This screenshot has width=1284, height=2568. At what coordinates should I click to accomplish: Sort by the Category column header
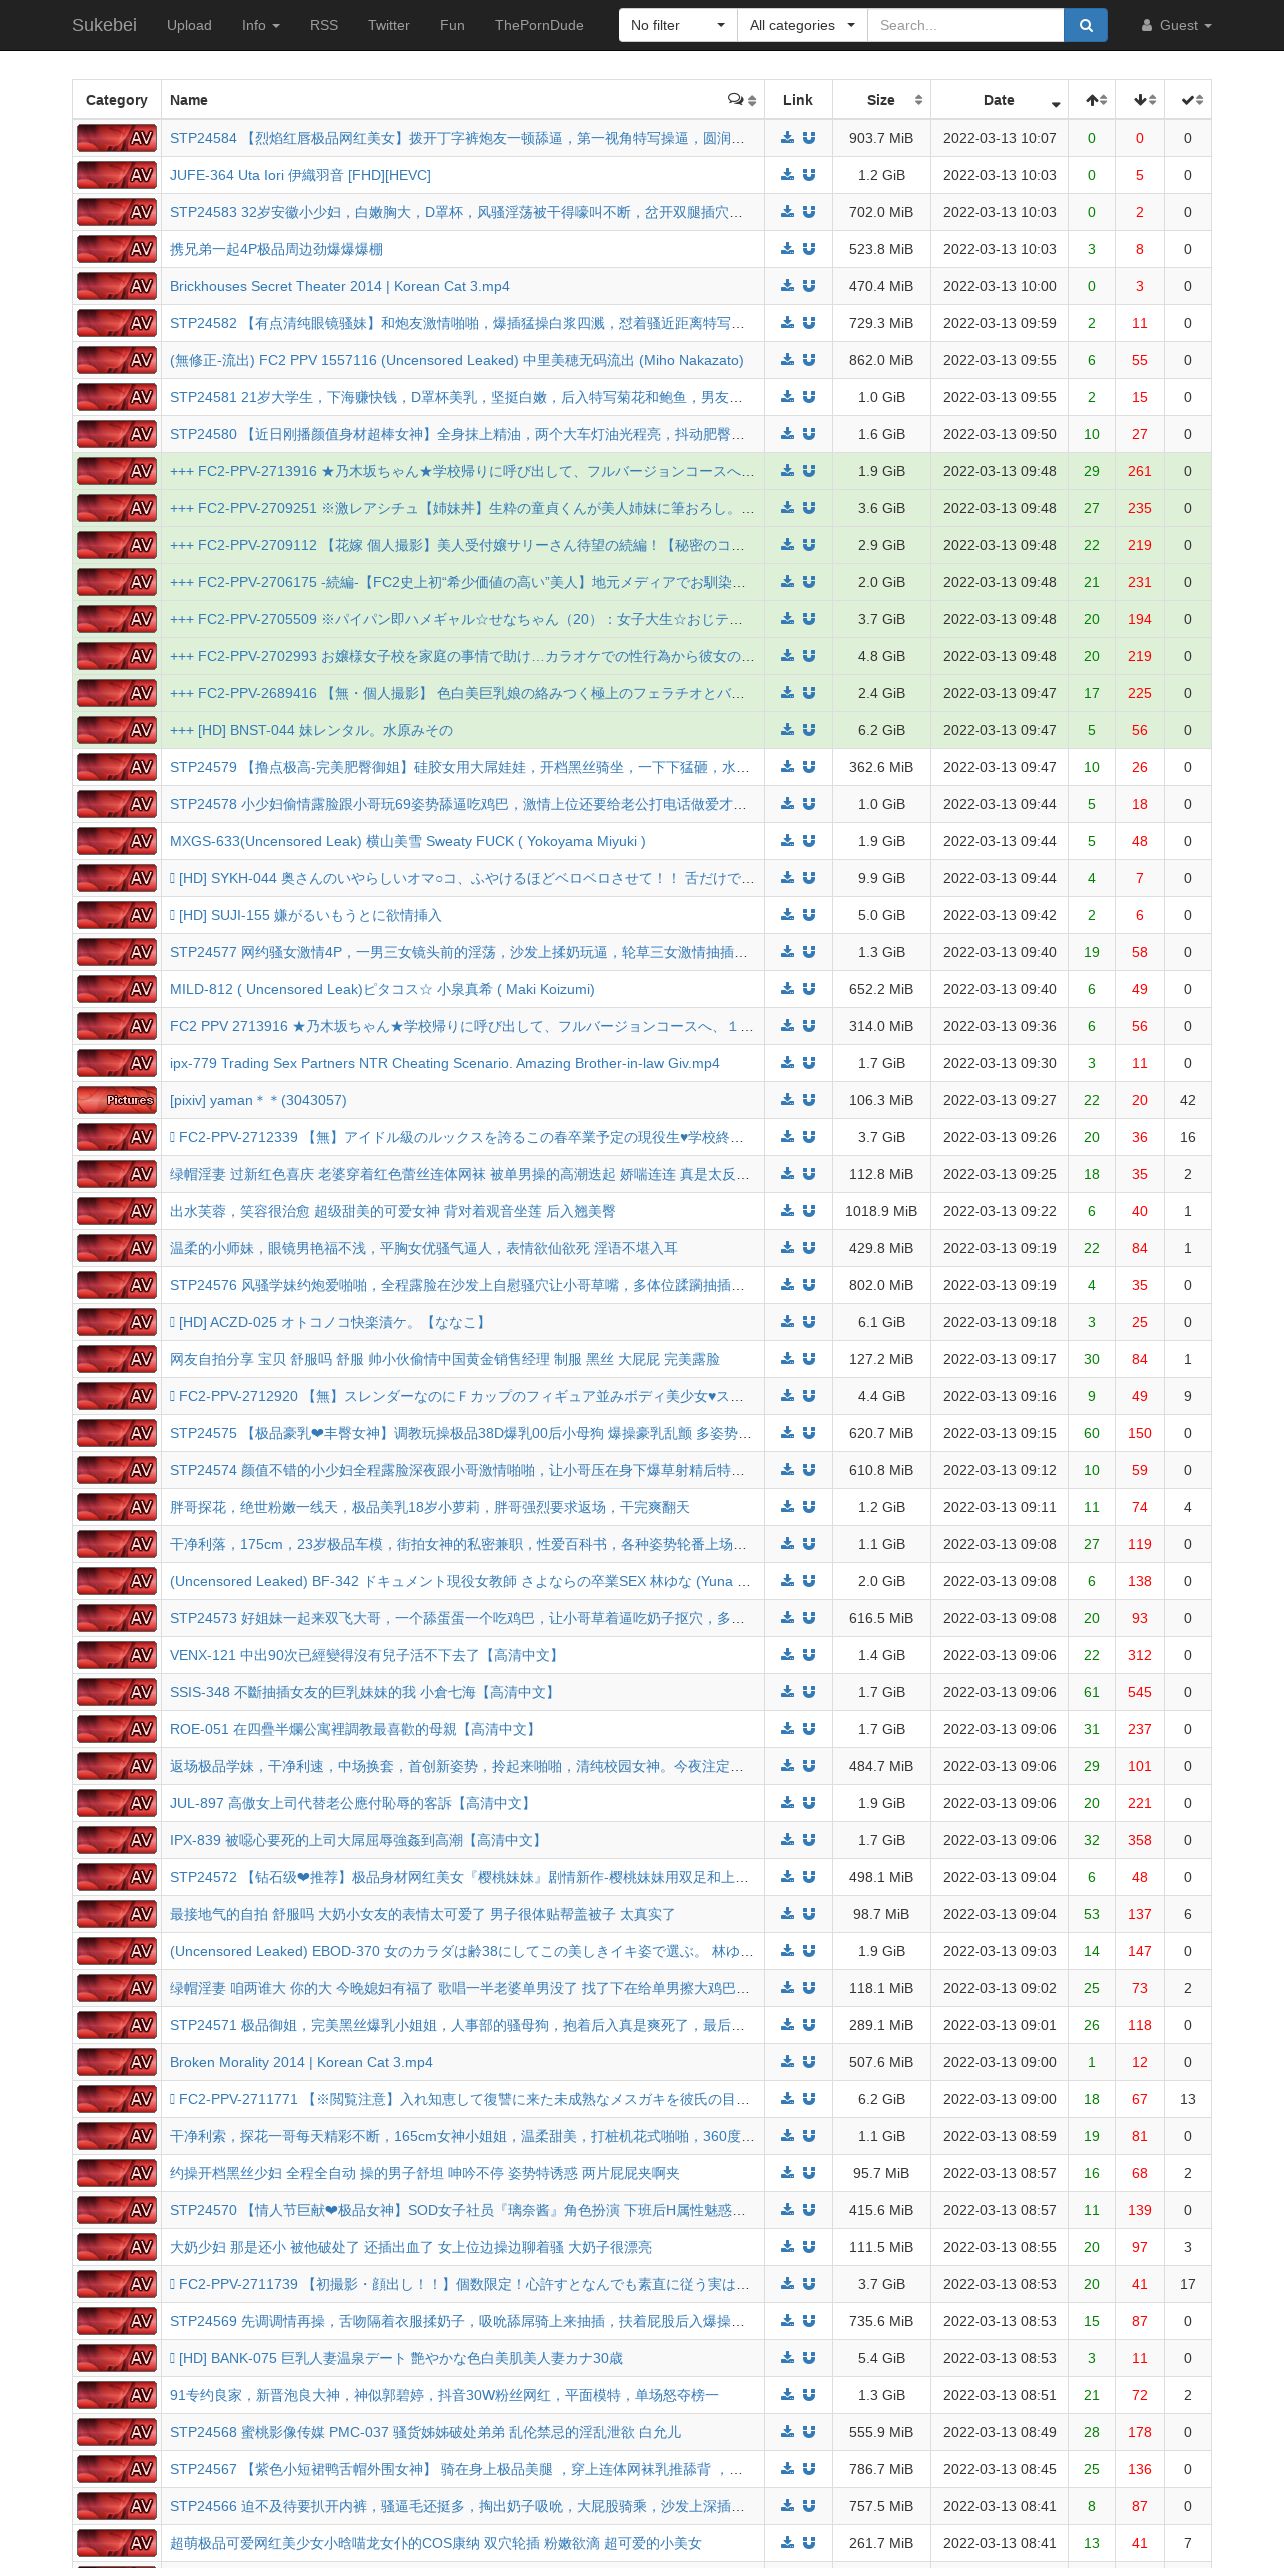click(x=117, y=100)
